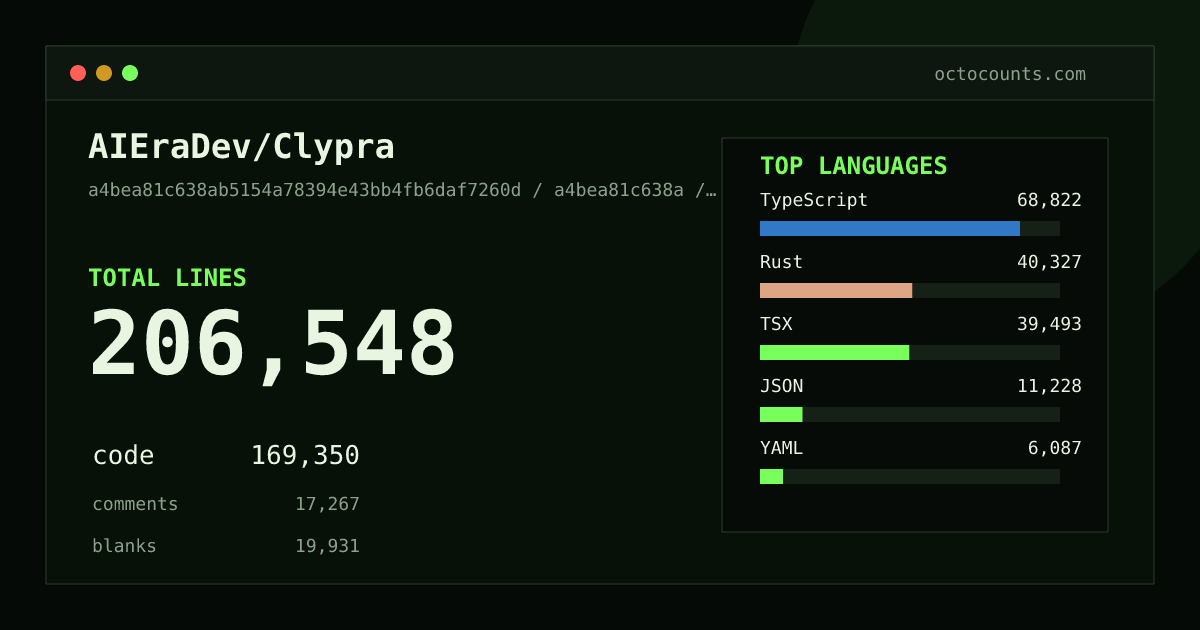Click the salmon Rust progress bar
1200x630 pixels.
tap(836, 290)
